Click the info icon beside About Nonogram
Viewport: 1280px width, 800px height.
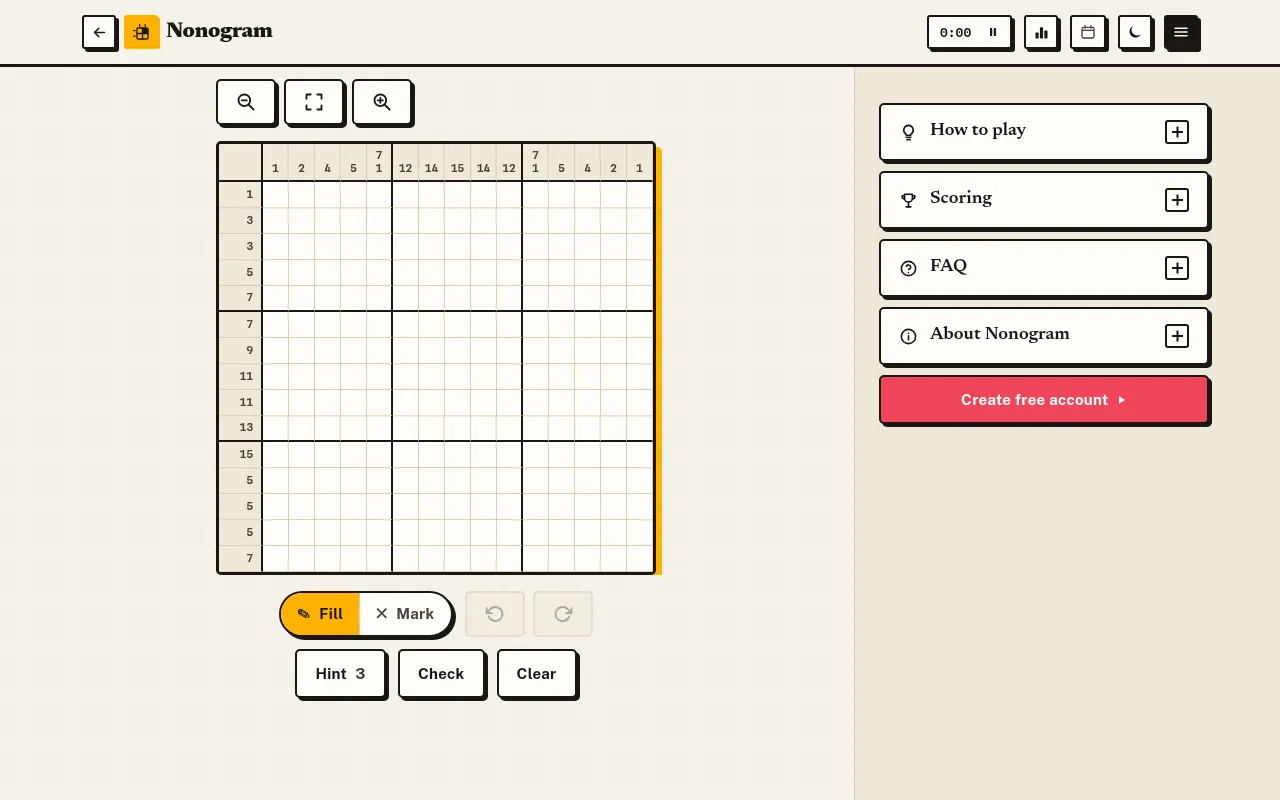click(x=908, y=336)
